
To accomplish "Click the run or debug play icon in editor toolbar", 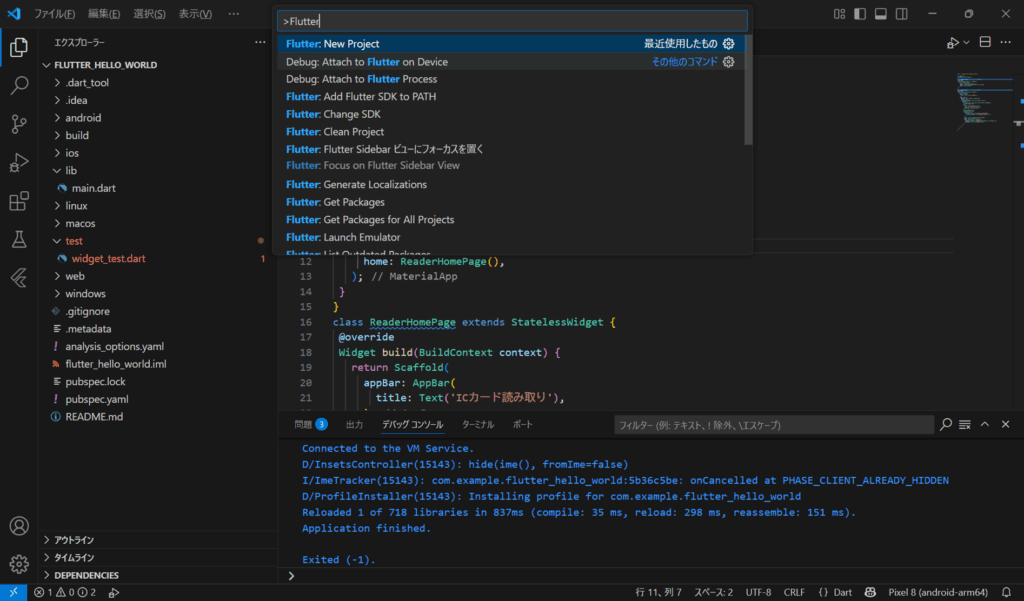I will point(953,42).
